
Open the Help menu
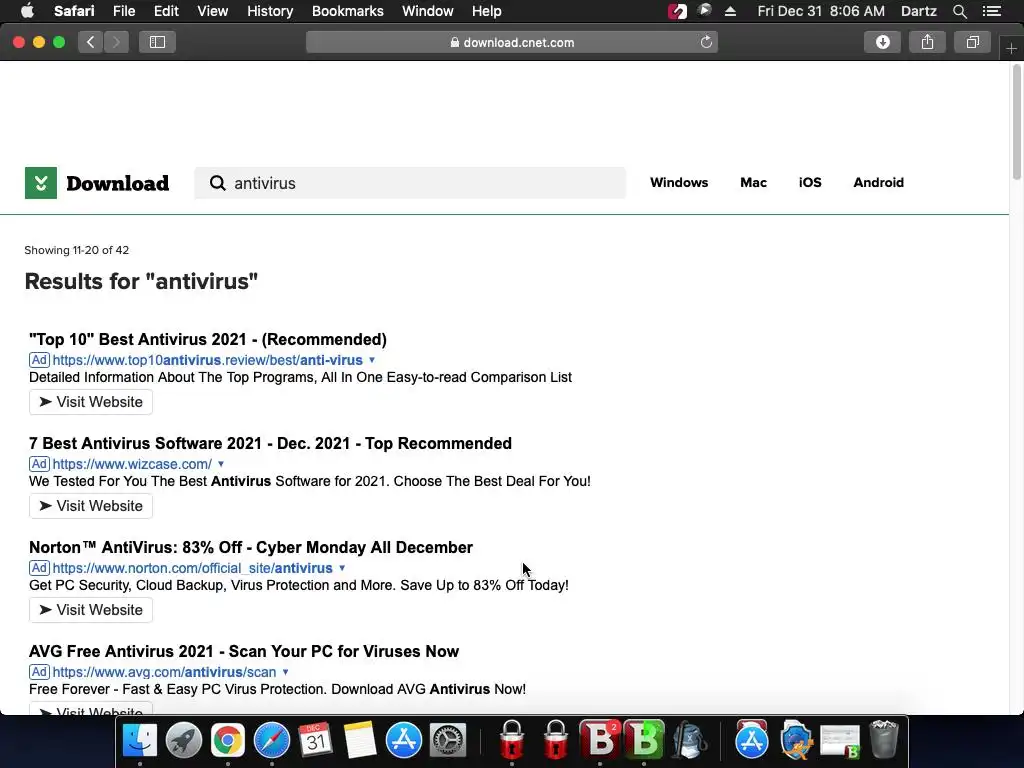[487, 11]
